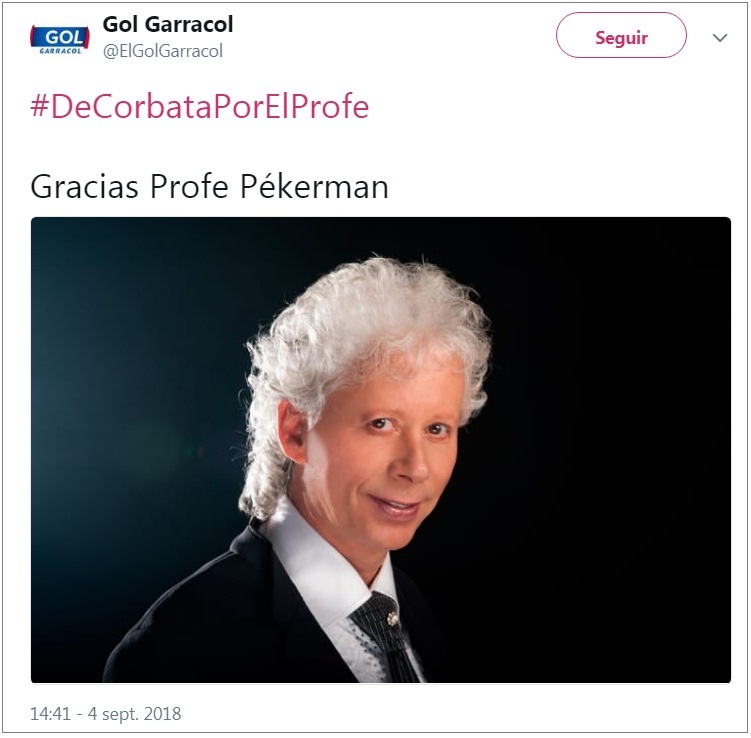Open the @ElGolGarracol handle link
The image size is (751, 738).
tap(163, 51)
